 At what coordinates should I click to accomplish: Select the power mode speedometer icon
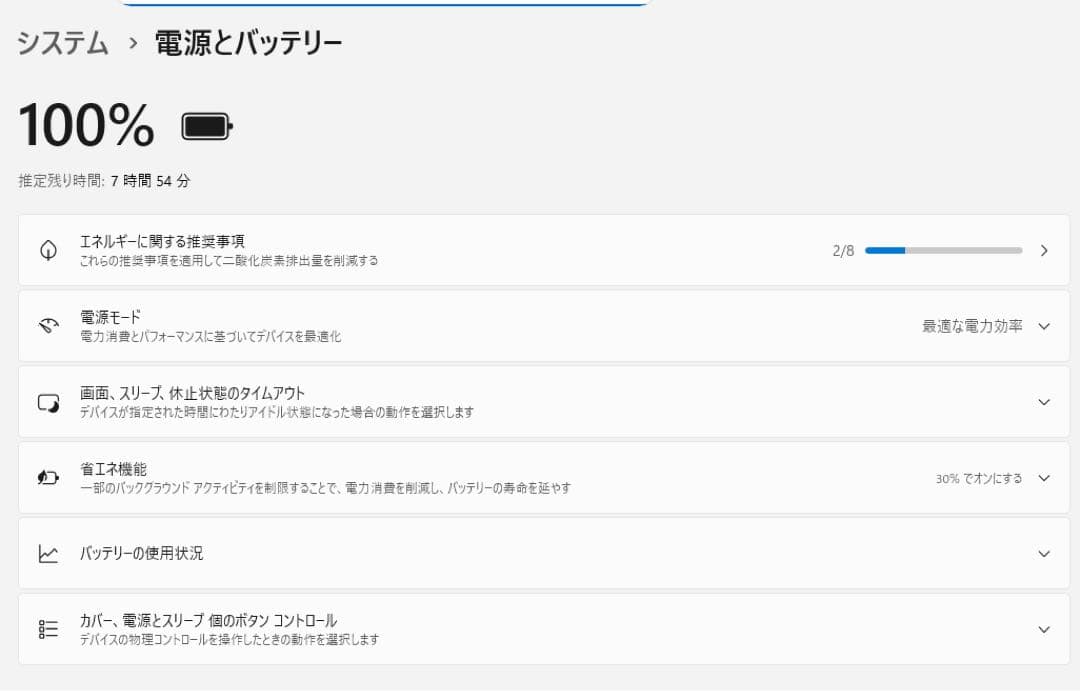pos(47,325)
